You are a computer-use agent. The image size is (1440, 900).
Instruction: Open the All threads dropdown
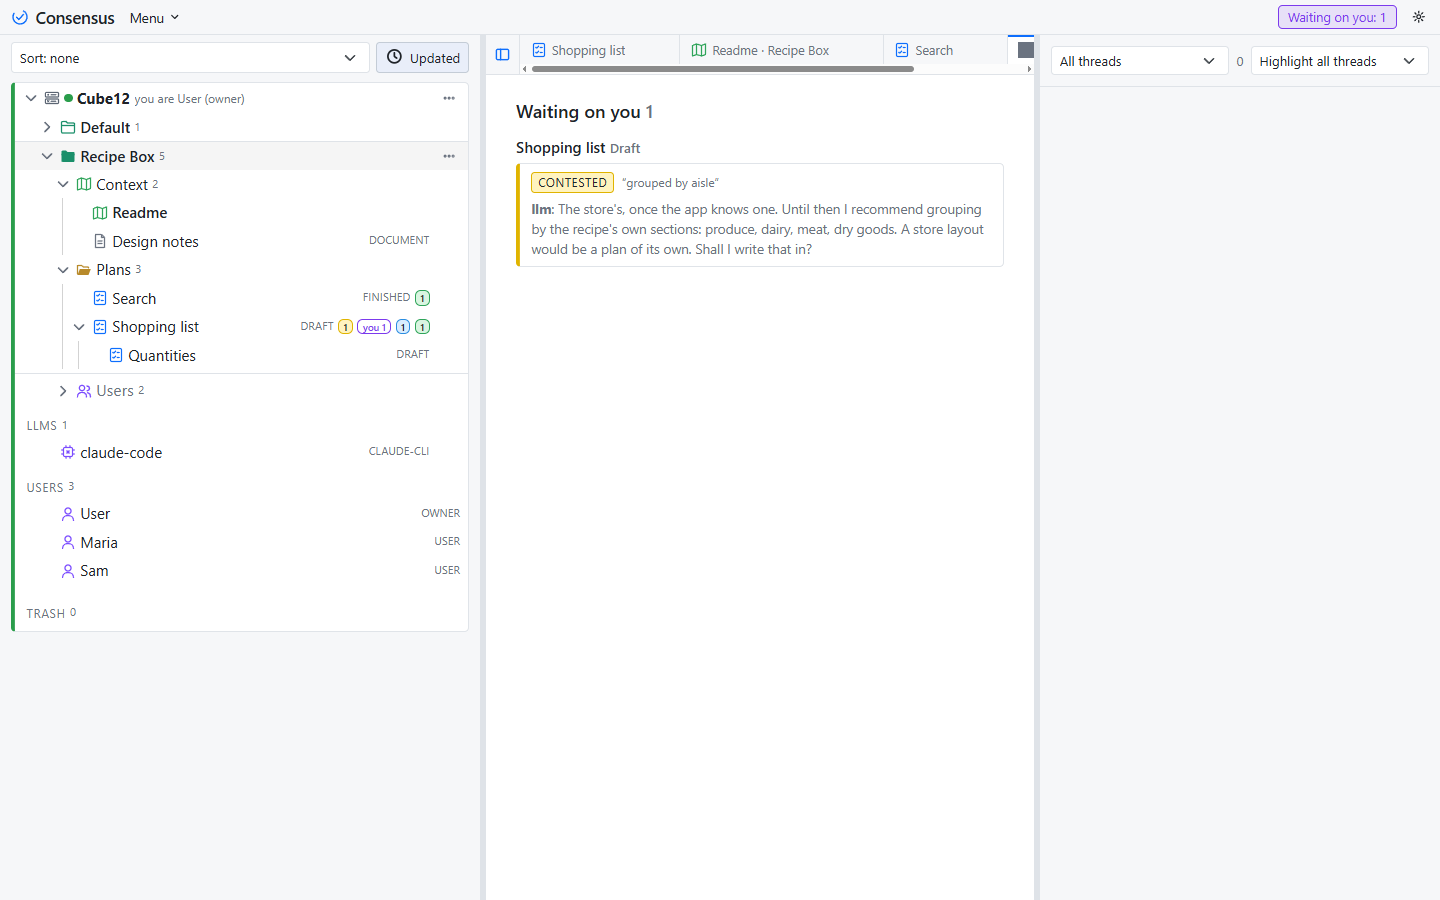(1139, 61)
